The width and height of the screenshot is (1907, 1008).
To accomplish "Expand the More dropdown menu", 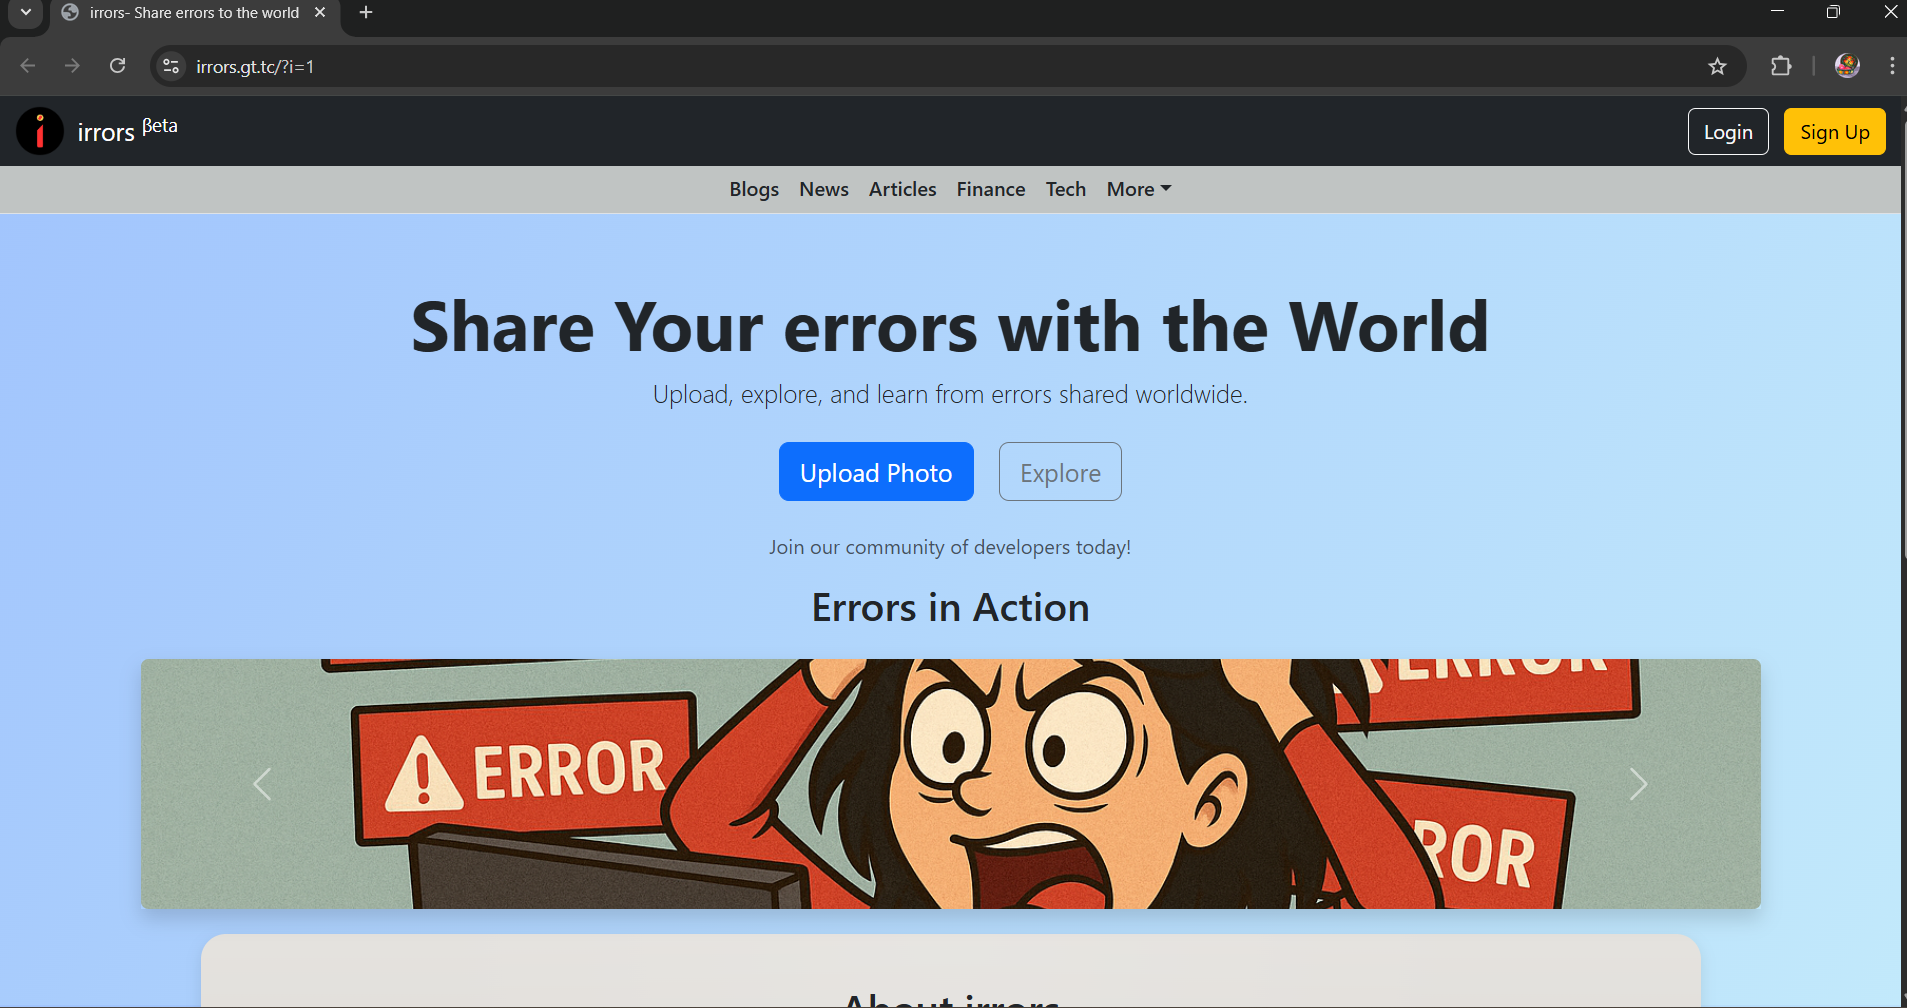I will point(1139,189).
